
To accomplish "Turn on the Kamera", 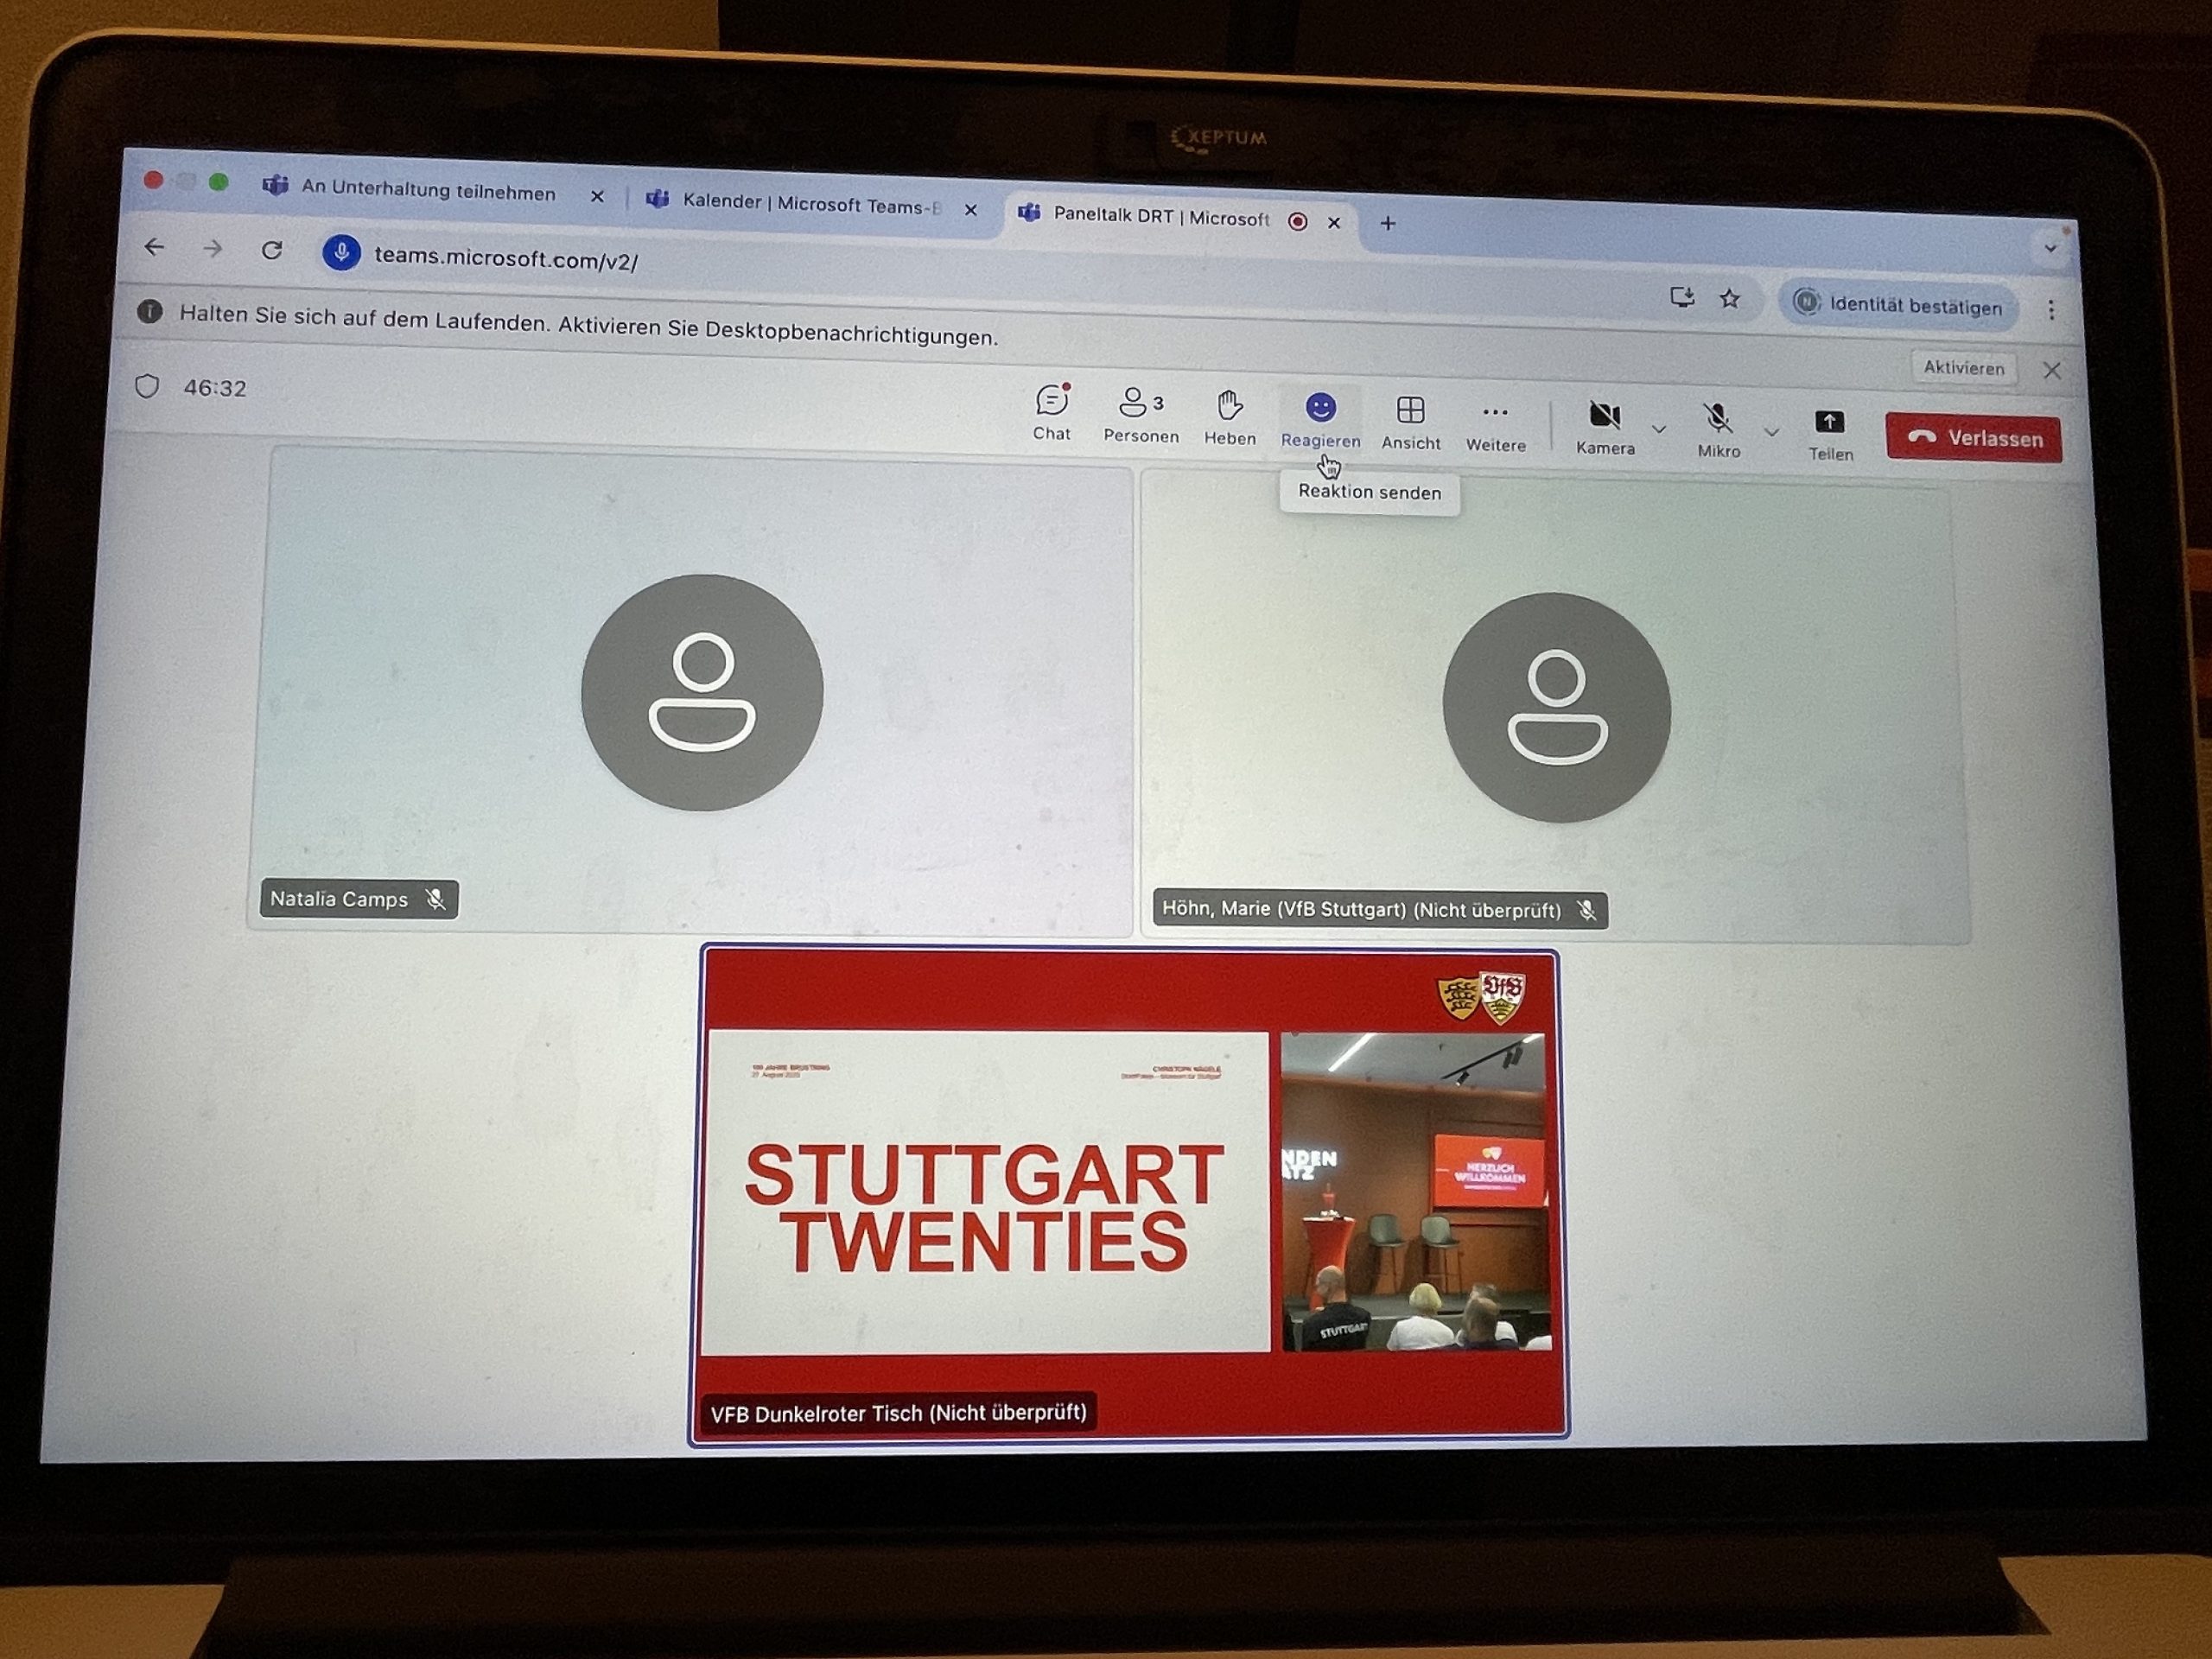I will point(1605,428).
